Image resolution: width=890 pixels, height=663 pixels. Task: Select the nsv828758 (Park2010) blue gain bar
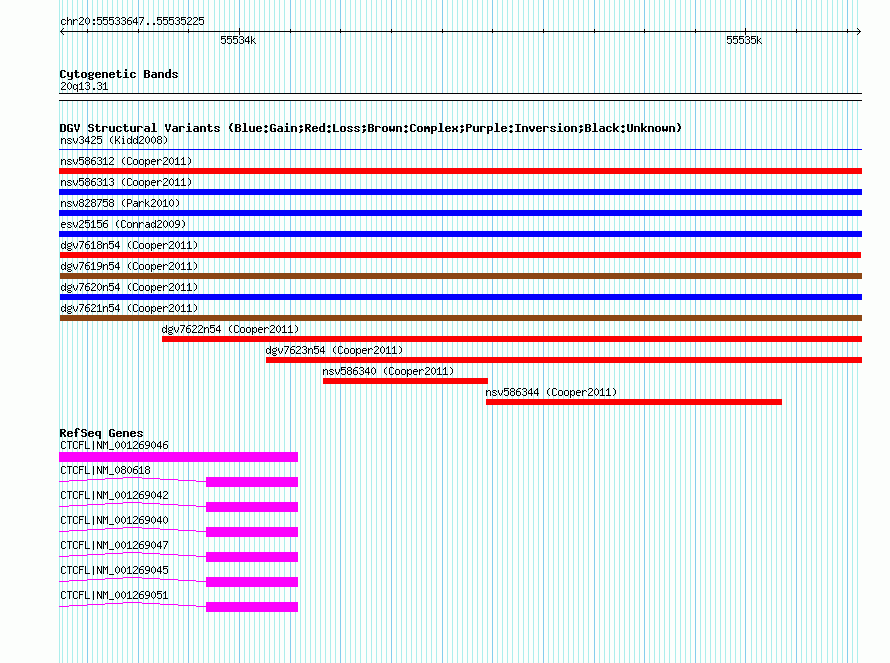(460, 213)
